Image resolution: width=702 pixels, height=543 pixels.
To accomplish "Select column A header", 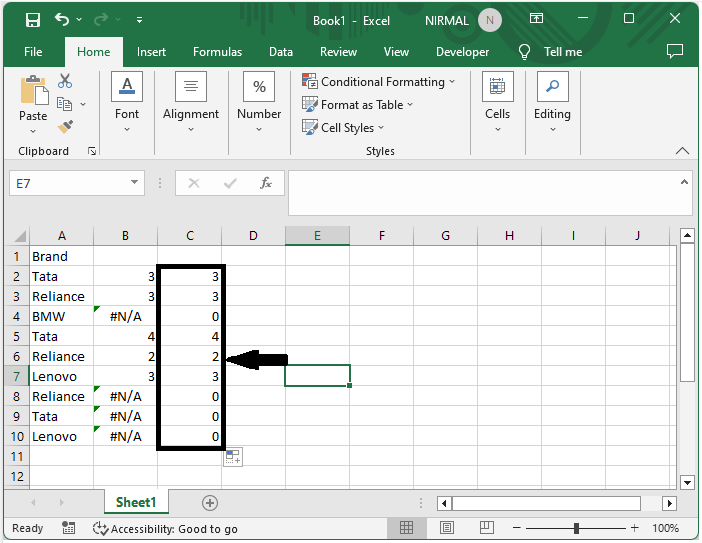I will coord(62,236).
